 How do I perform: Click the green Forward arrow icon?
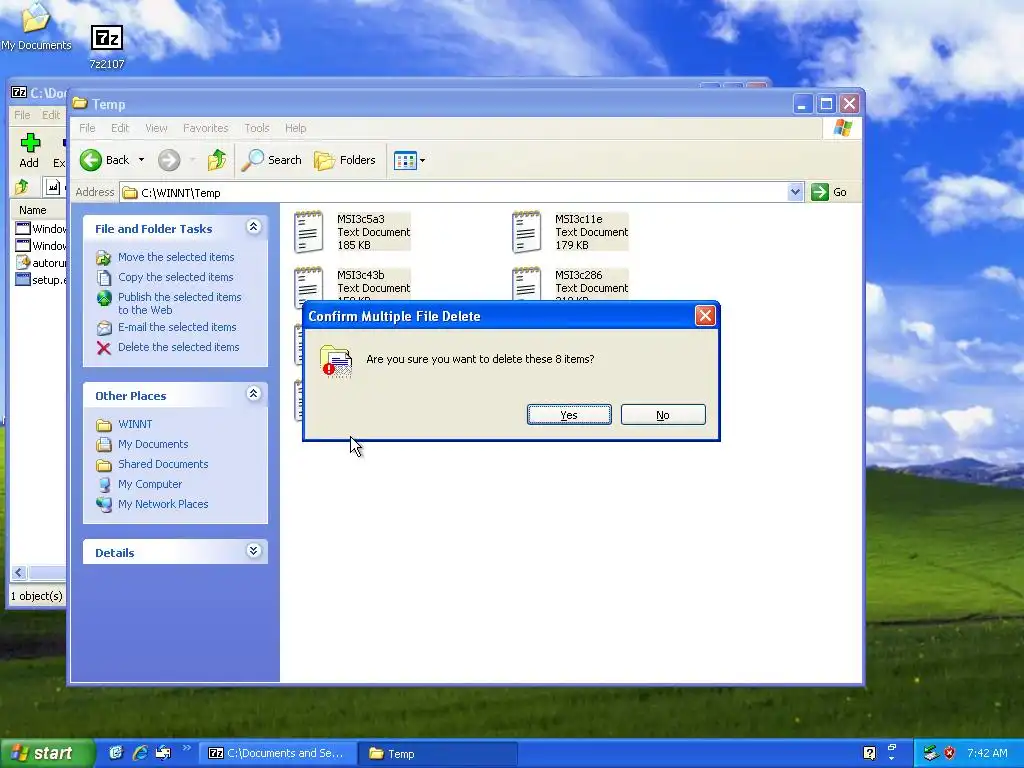[x=169, y=160]
